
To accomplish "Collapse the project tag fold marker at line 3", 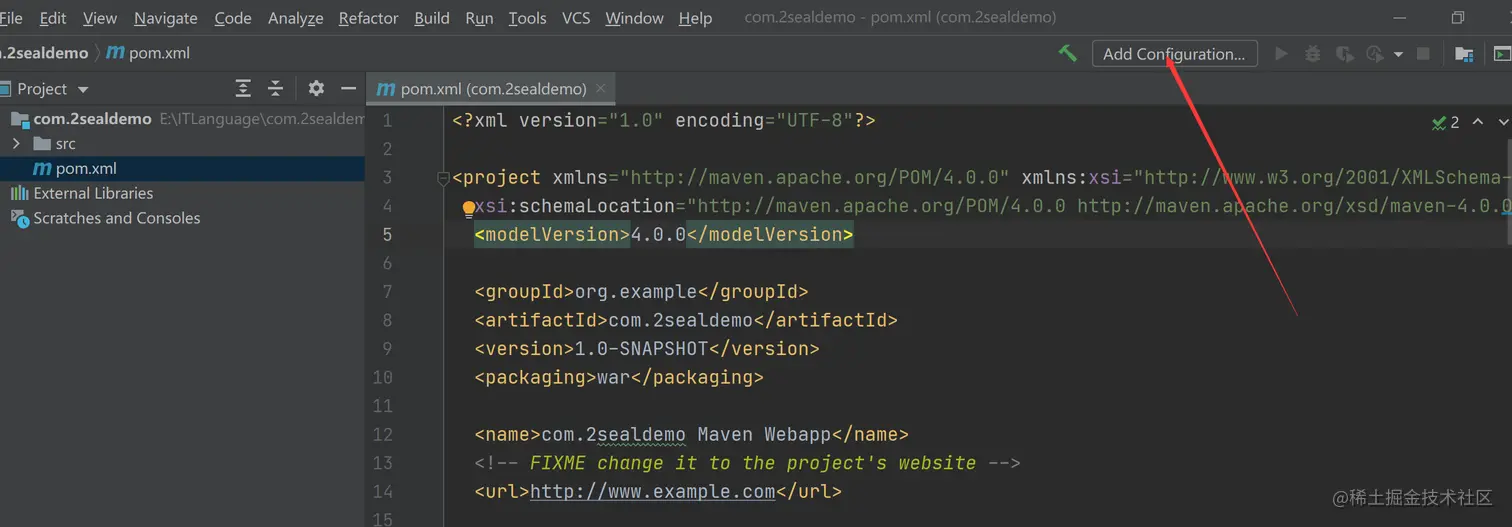I will tap(443, 178).
